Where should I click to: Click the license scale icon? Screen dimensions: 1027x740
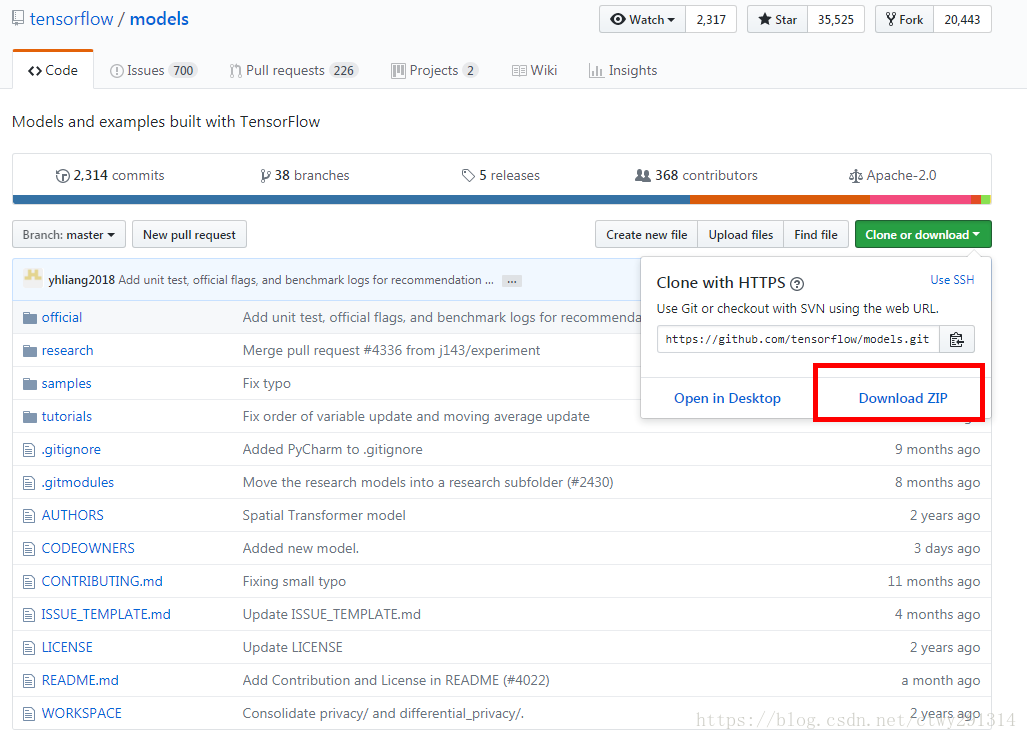pyautogui.click(x=855, y=176)
